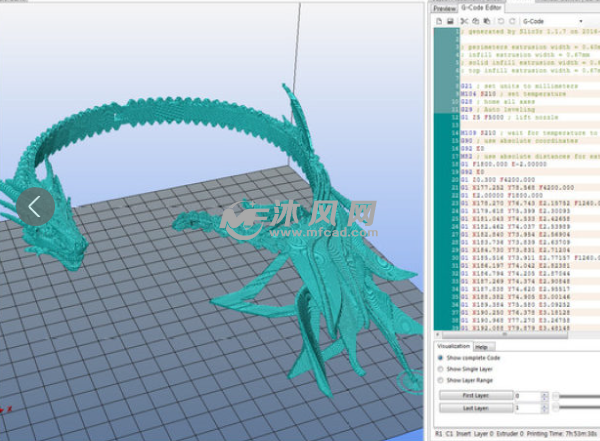The image size is (600, 441).
Task: Click the New file icon in G-Code Editor
Action: pyautogui.click(x=439, y=21)
